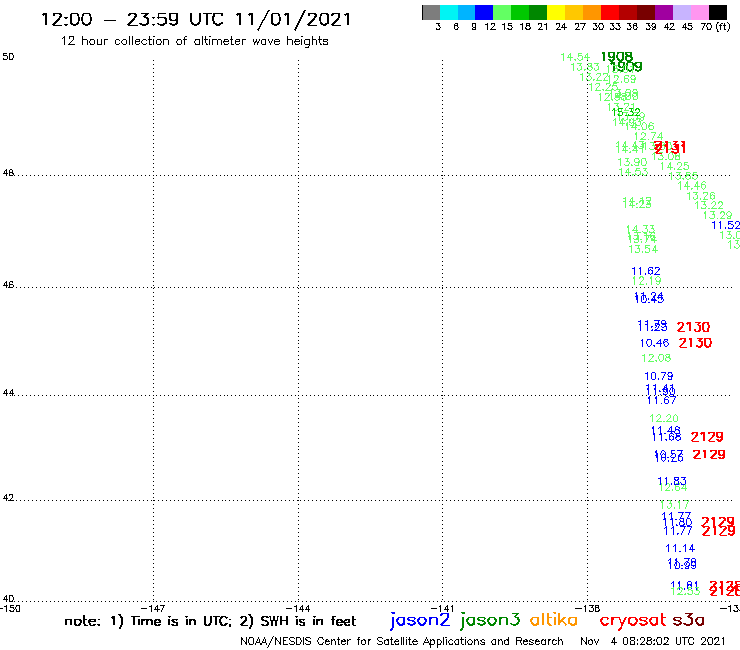Click subtitle '12 hour collection of altimeter wave heights'
The width and height of the screenshot is (740, 650).
194,41
